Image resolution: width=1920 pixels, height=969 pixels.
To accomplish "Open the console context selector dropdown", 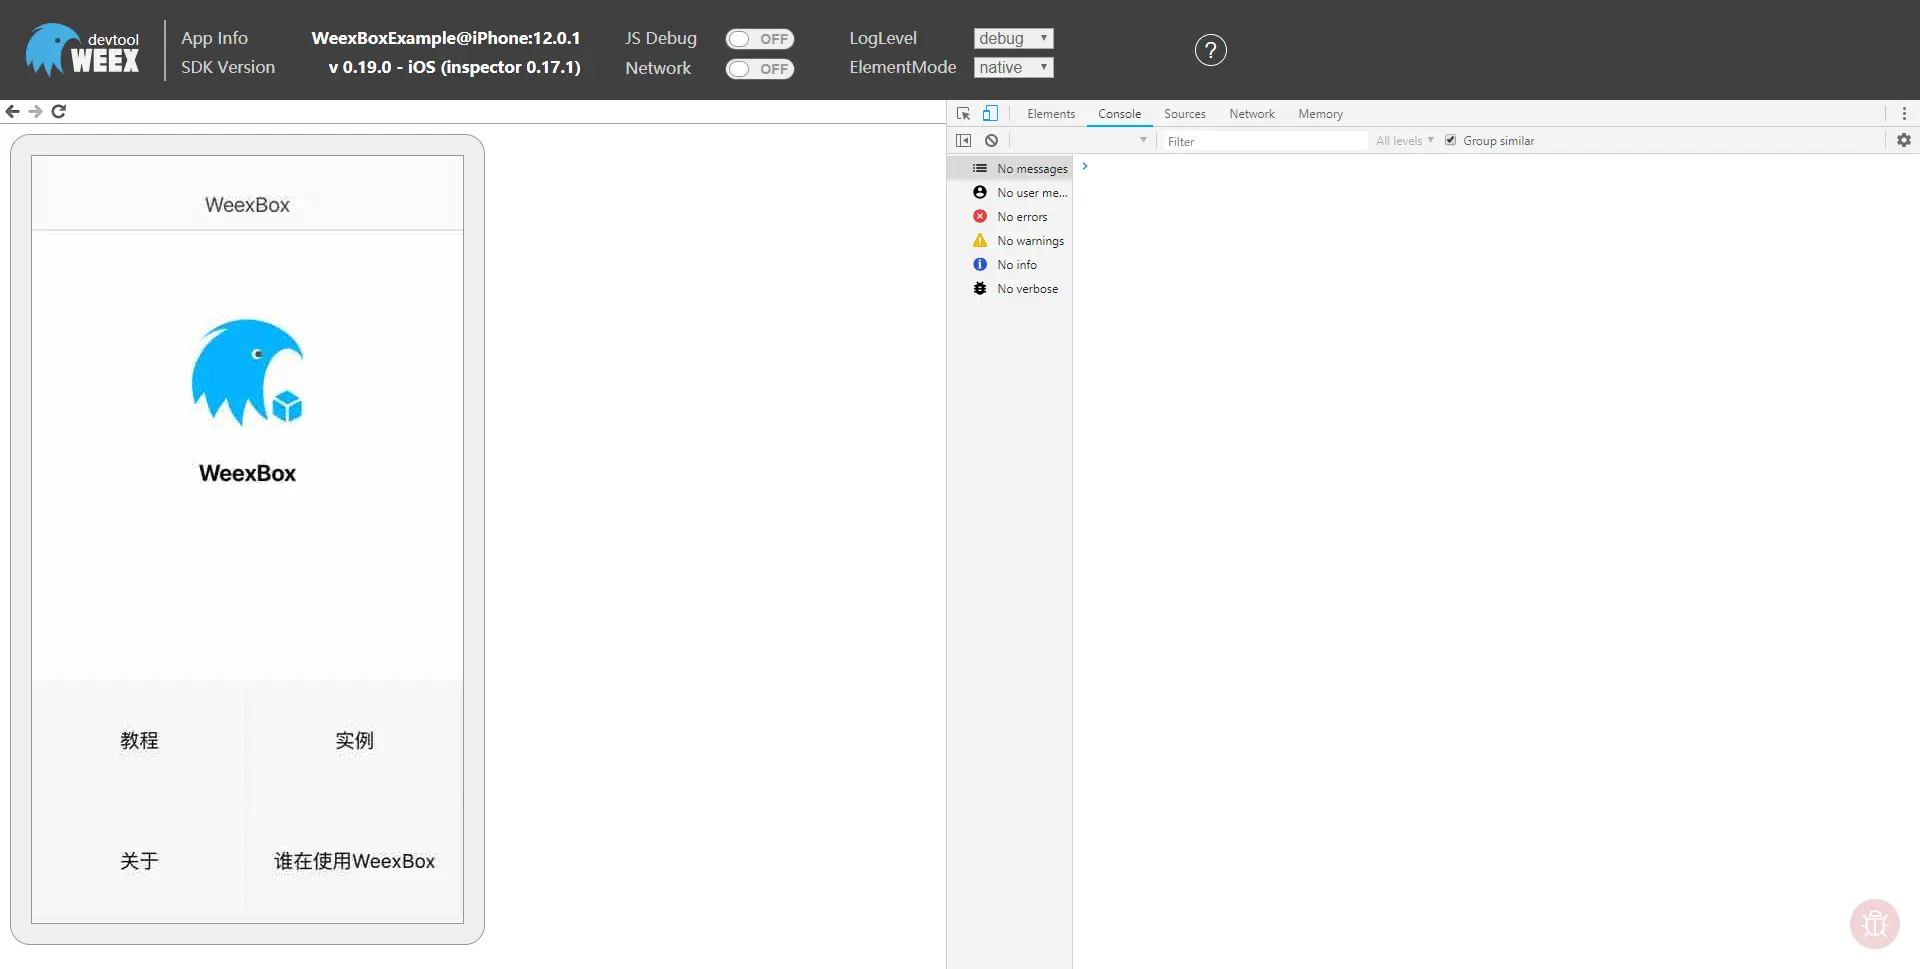I will [1083, 141].
